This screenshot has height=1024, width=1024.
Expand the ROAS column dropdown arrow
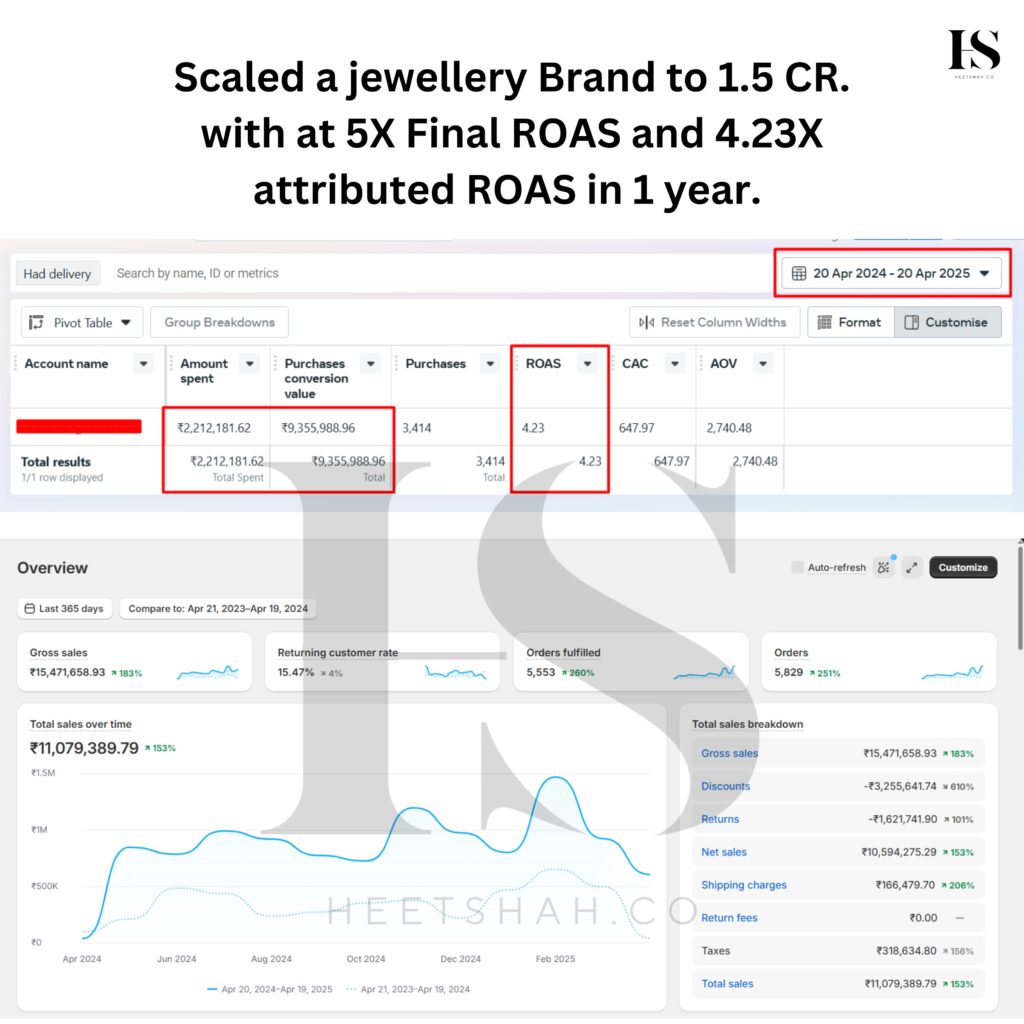(x=587, y=364)
